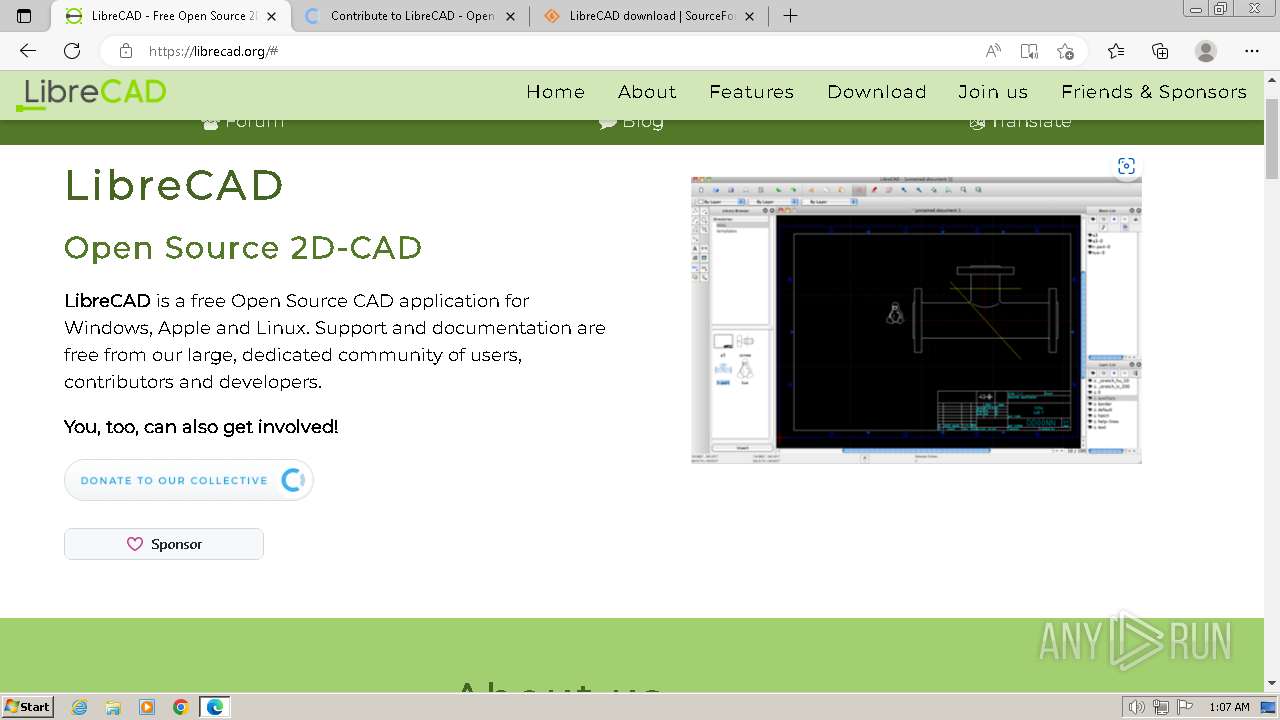
Task: Open the About menu item
Action: [x=647, y=92]
